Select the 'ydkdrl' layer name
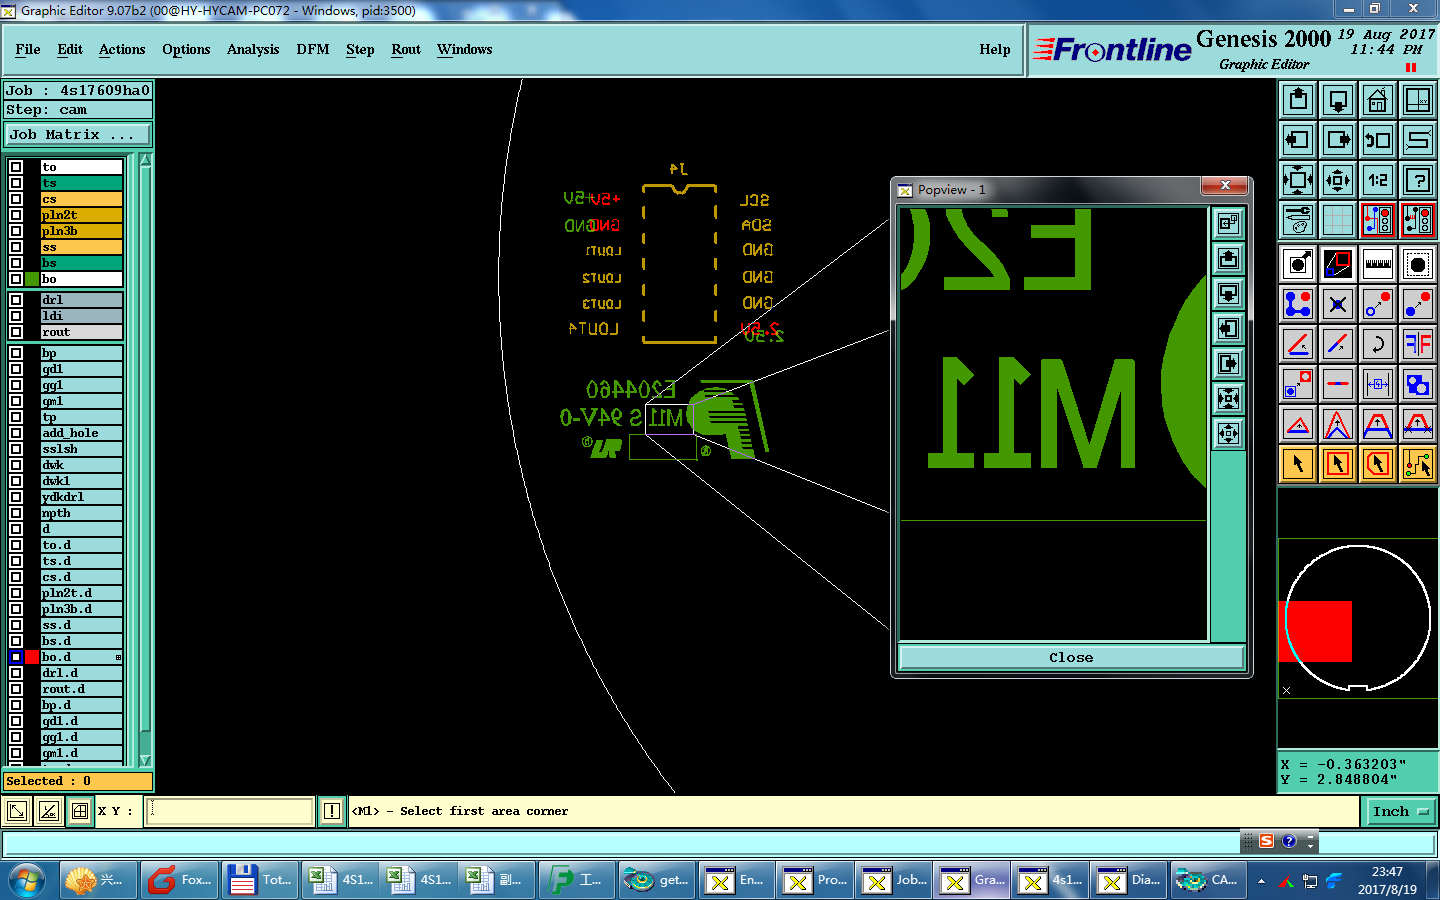The height and width of the screenshot is (900, 1440). pos(81,497)
